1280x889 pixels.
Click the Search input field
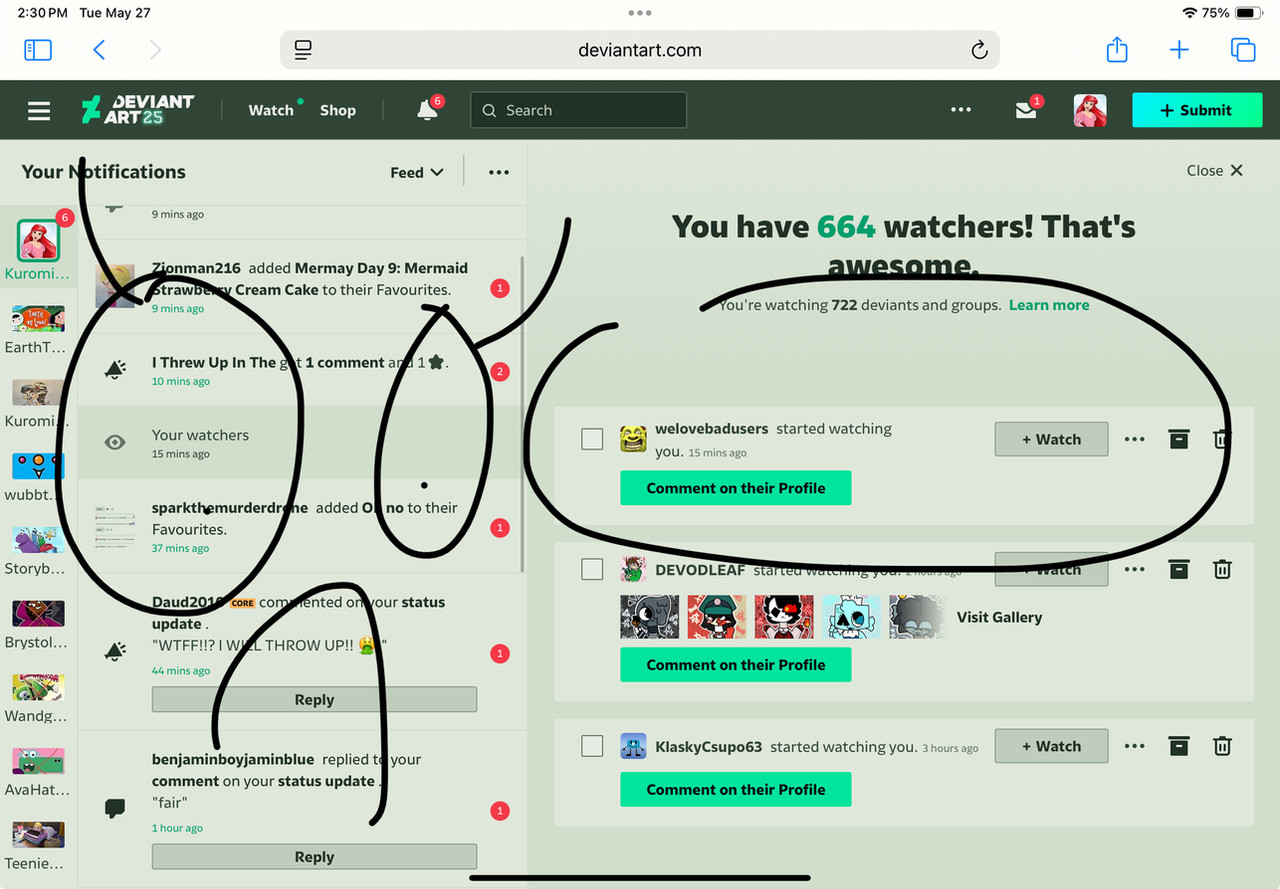click(x=579, y=110)
